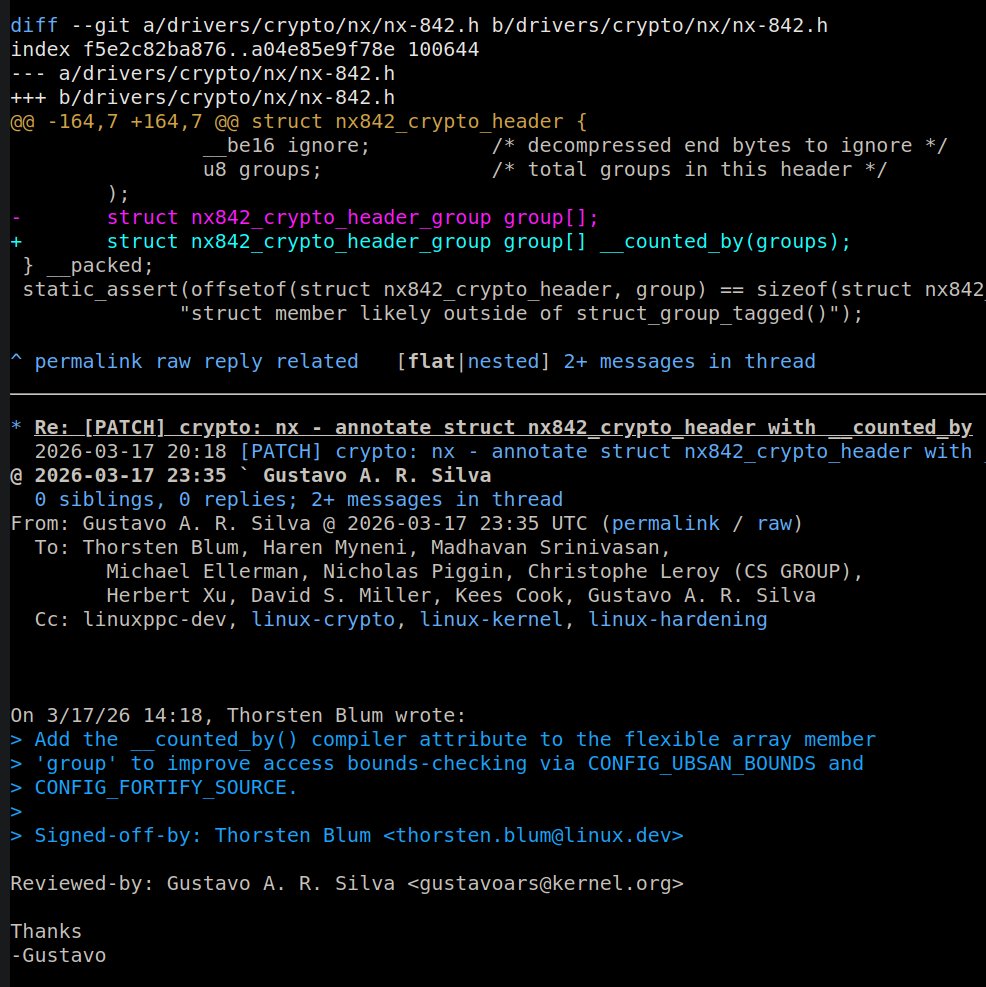Click quoted line mentioning CONFIG_UBSAN_BOUNDS
This screenshot has width=986, height=987.
437,764
